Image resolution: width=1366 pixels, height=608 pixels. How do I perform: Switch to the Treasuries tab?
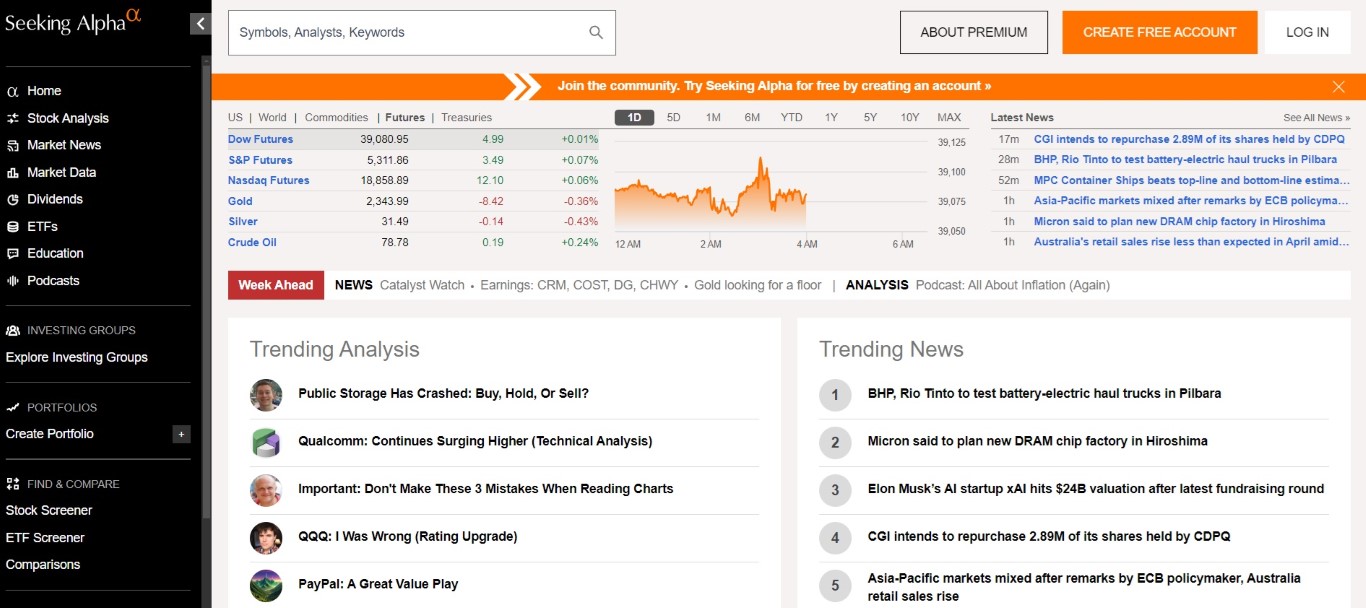click(467, 117)
